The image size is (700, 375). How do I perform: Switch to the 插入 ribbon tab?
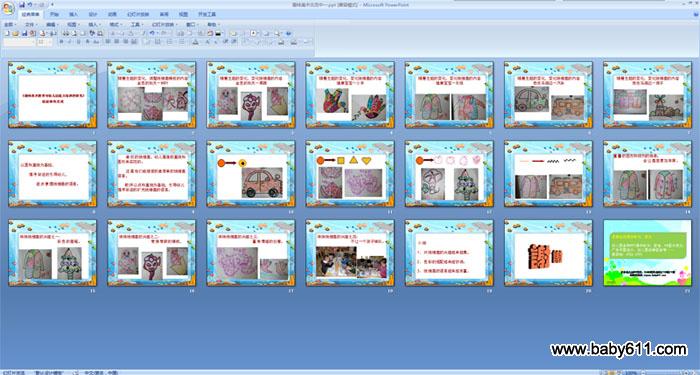(x=73, y=14)
